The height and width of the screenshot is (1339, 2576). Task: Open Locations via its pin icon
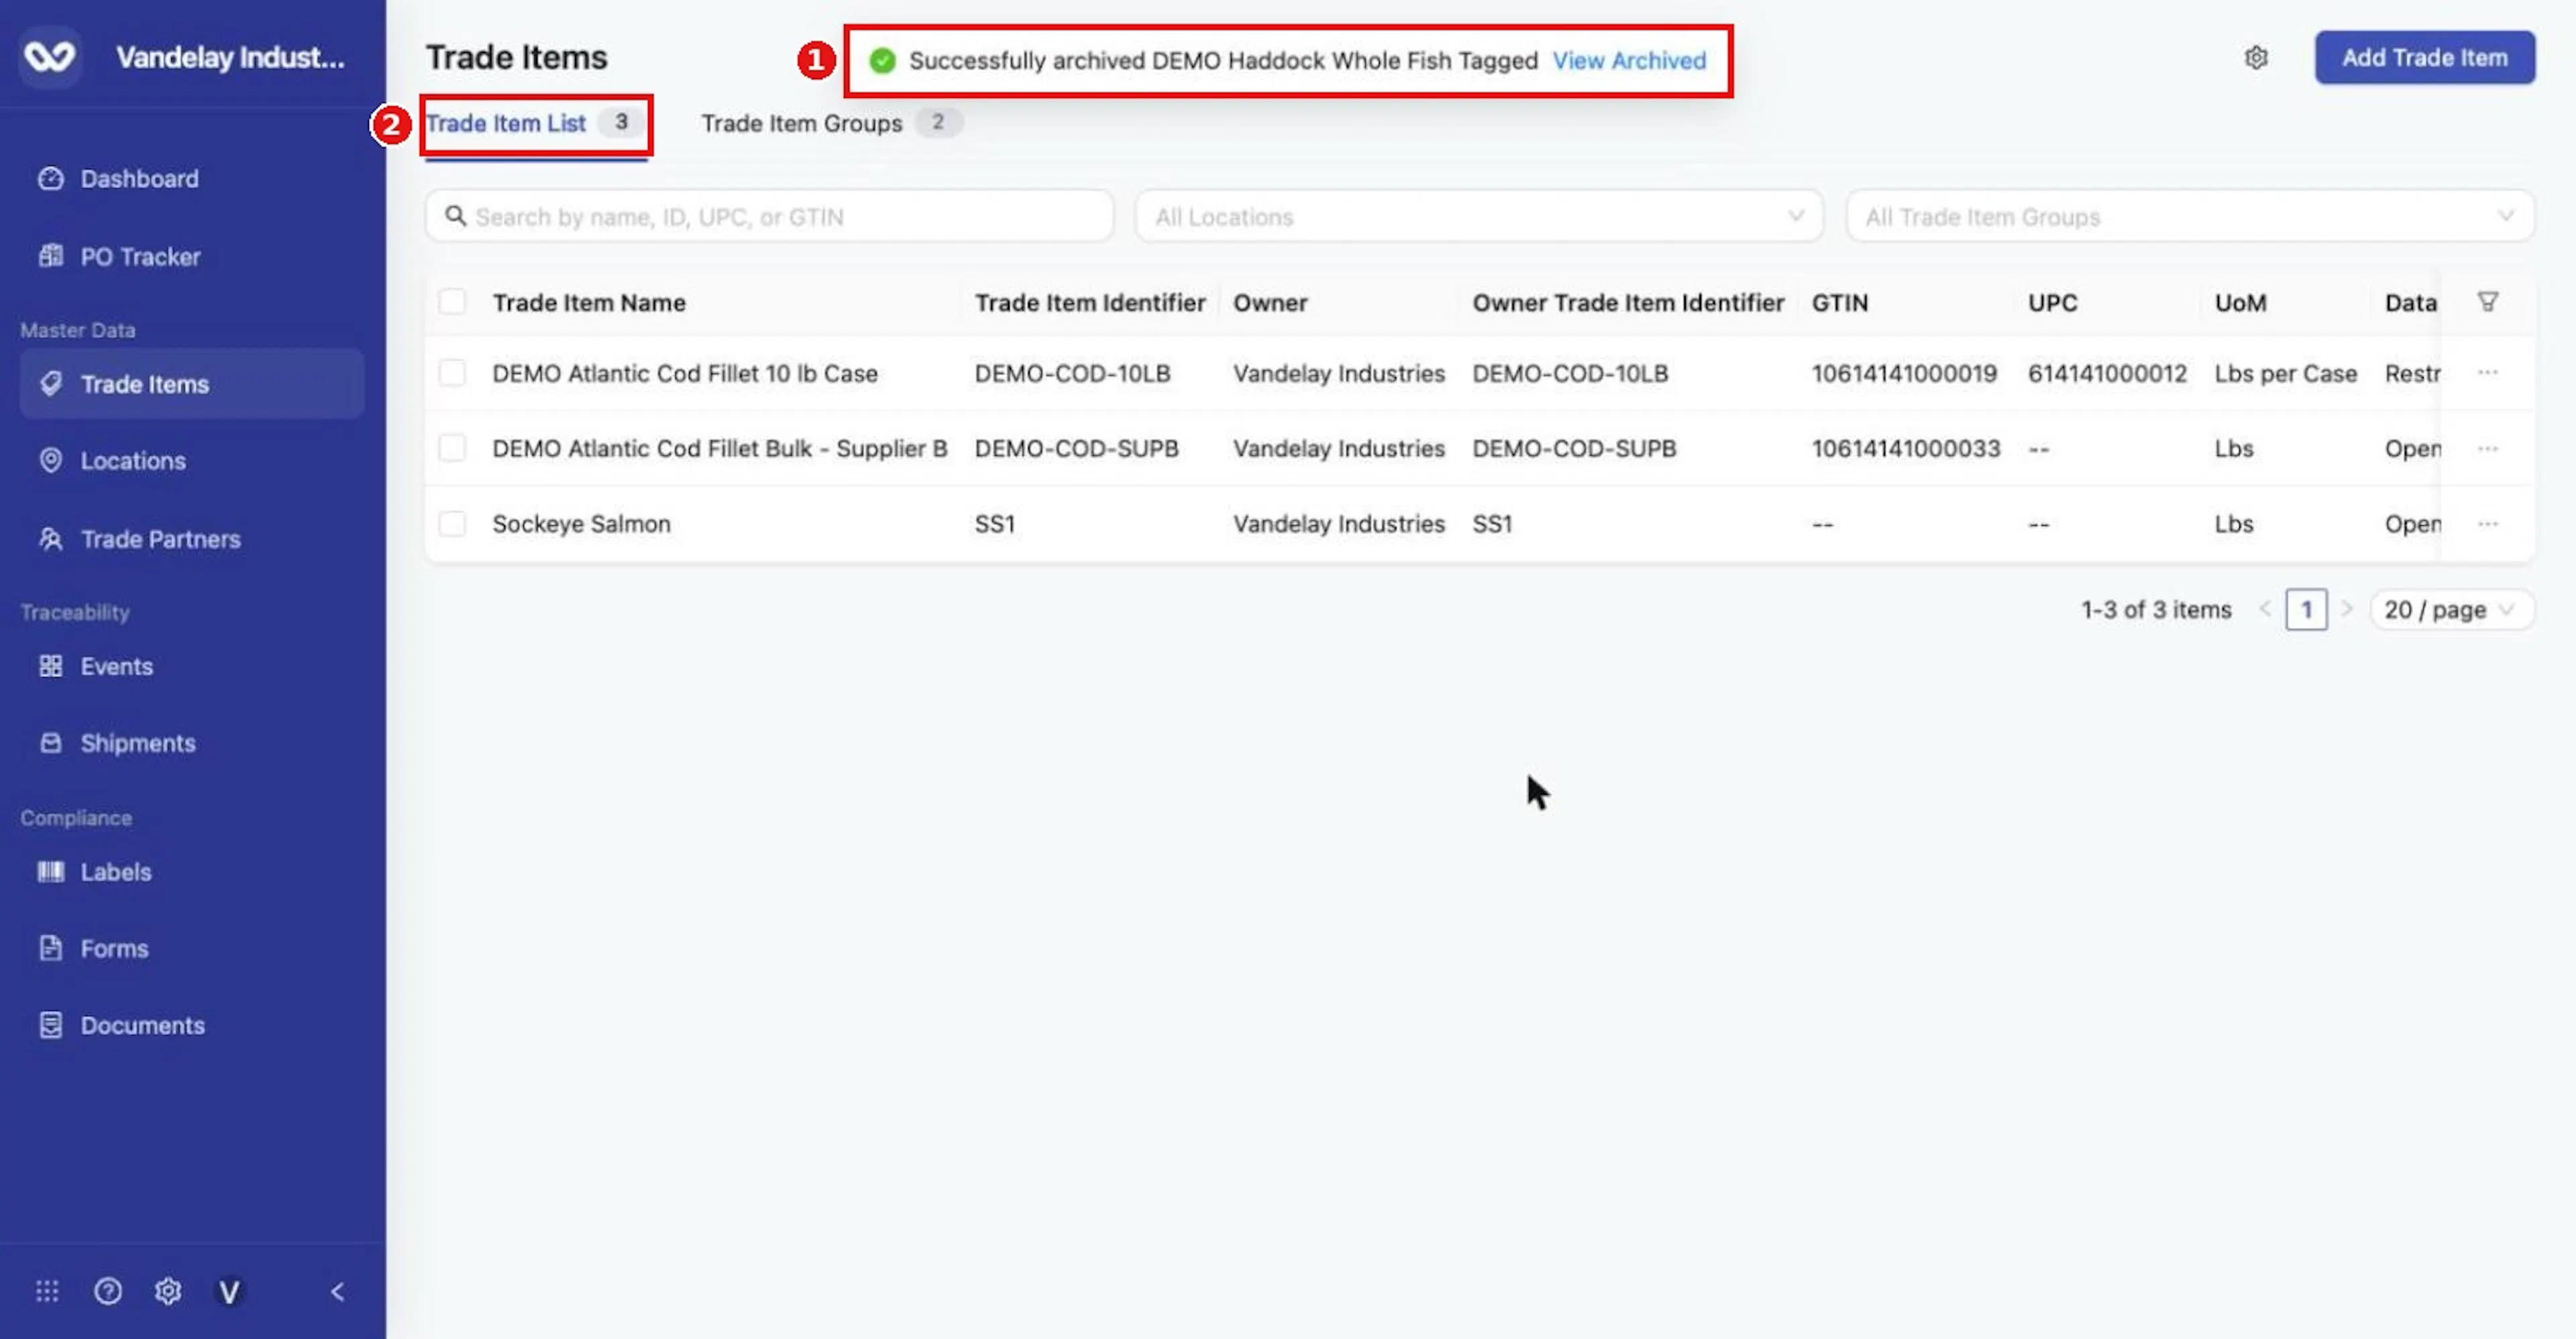[50, 460]
